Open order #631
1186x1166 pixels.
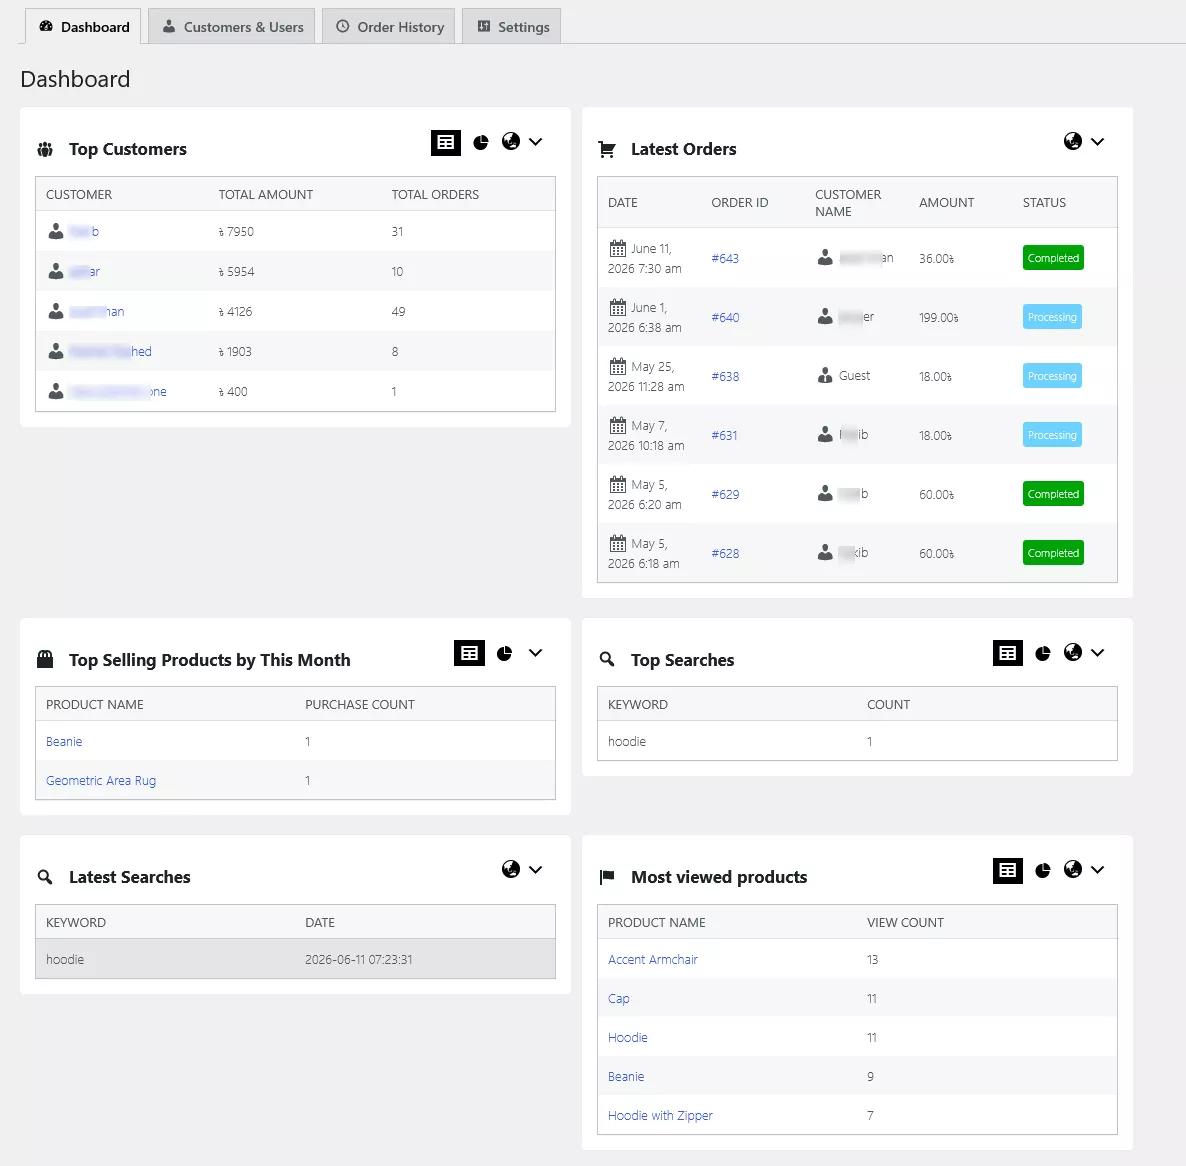click(x=724, y=436)
